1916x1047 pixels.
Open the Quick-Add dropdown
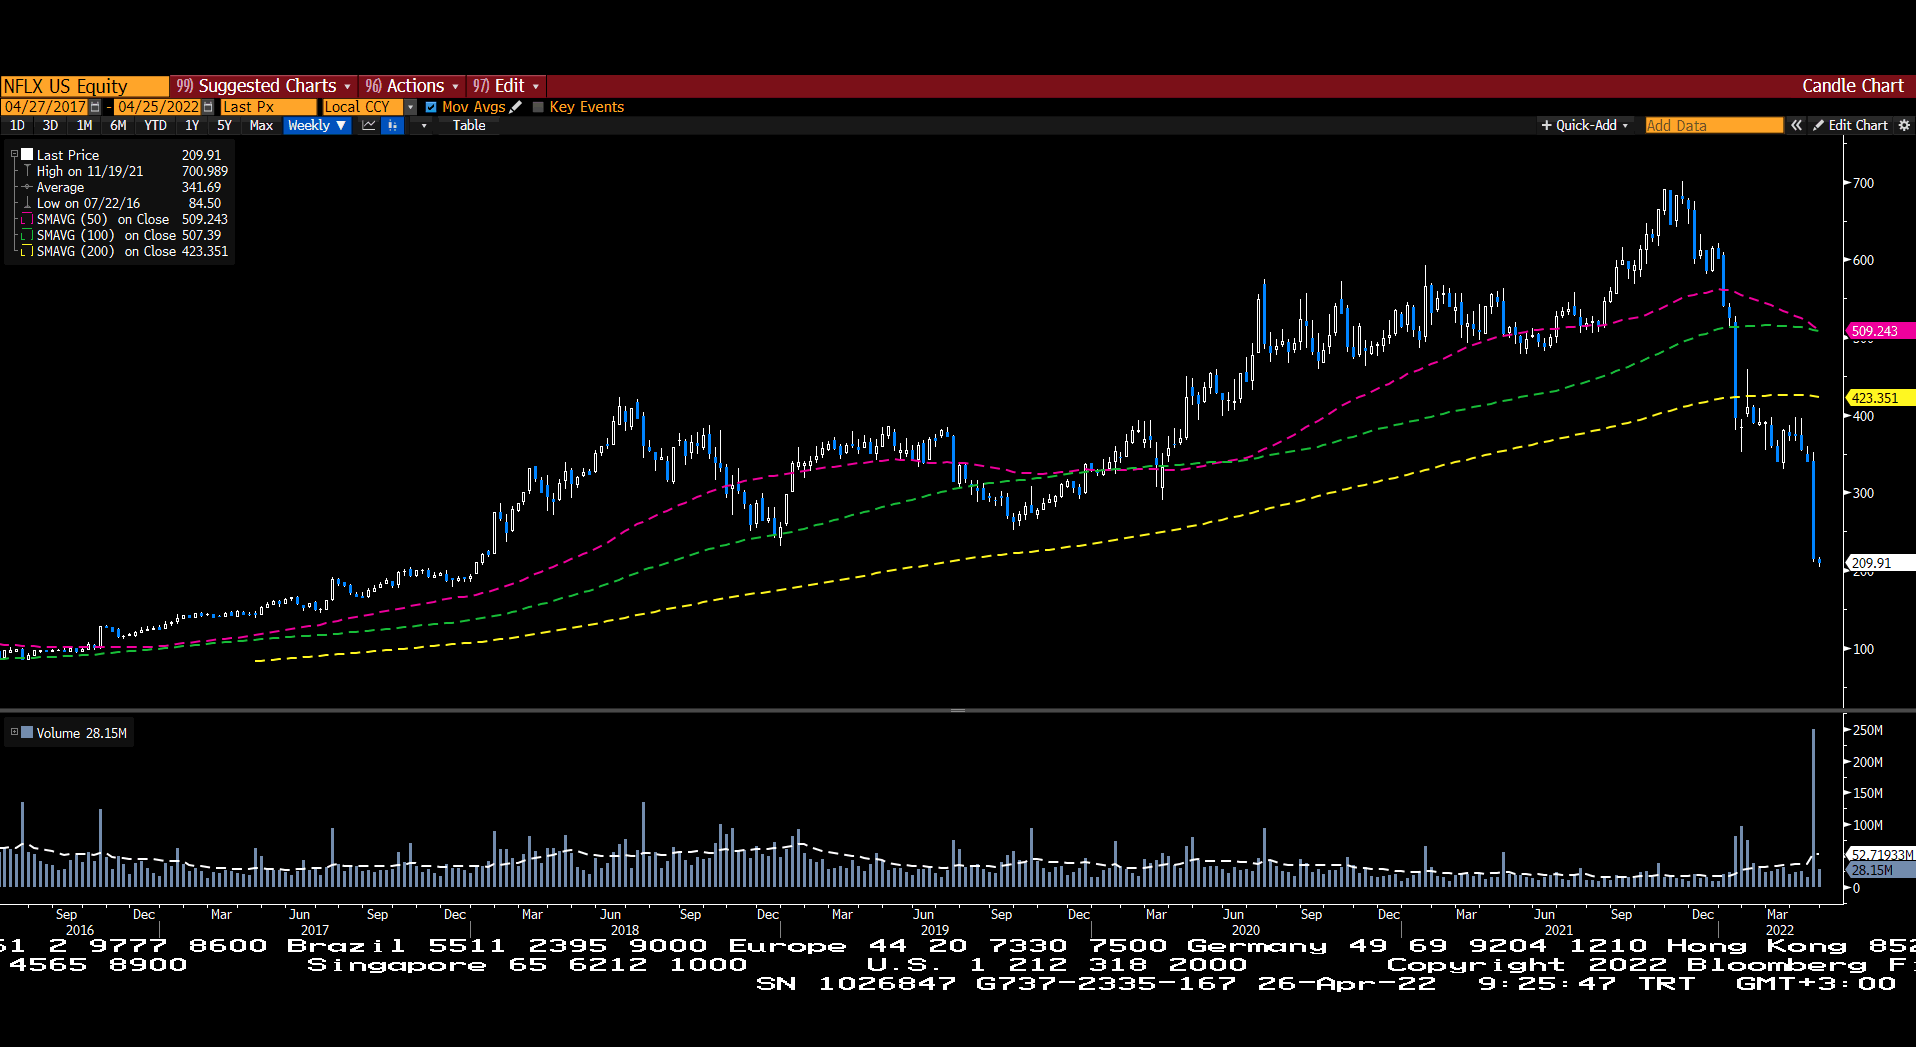[1585, 125]
